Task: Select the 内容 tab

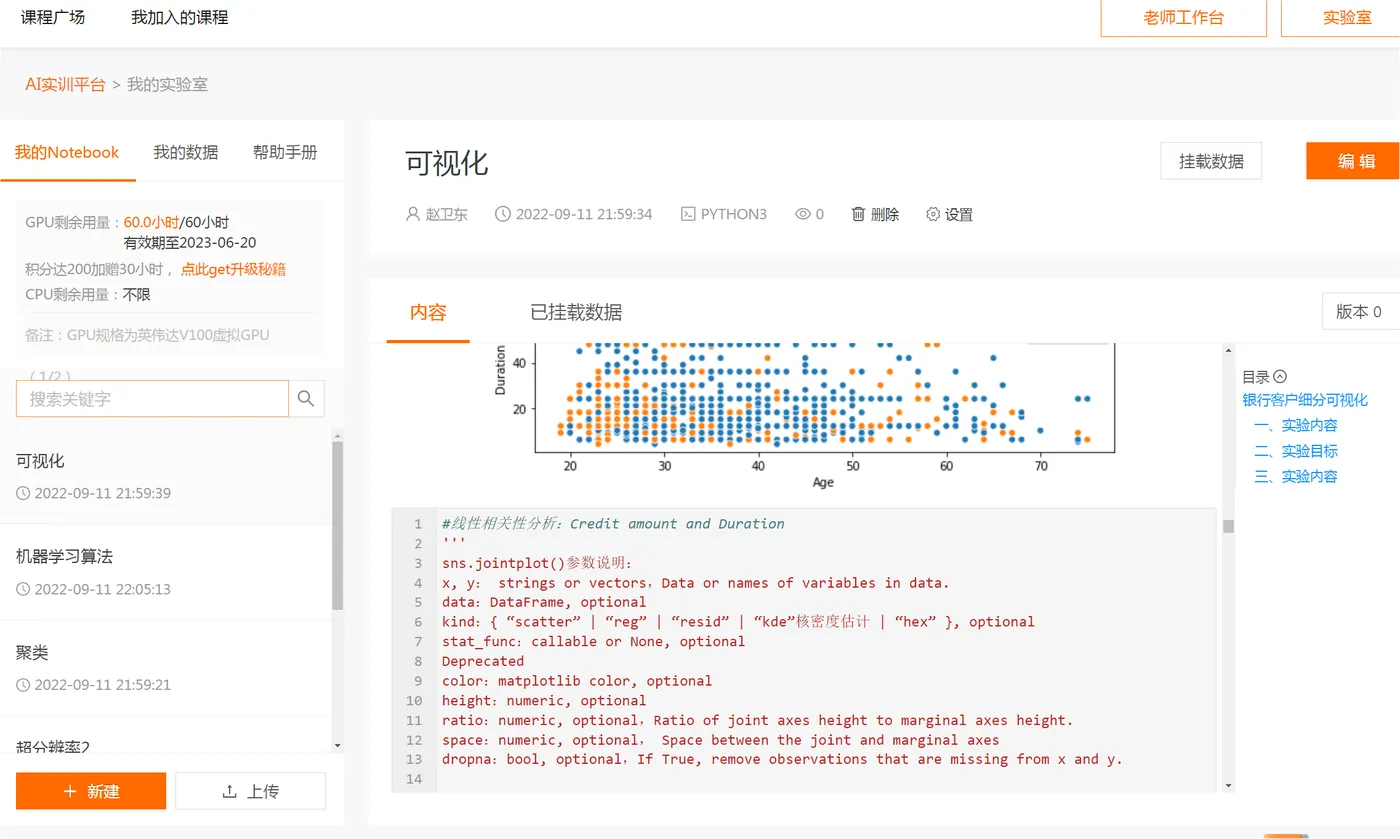Action: [428, 312]
